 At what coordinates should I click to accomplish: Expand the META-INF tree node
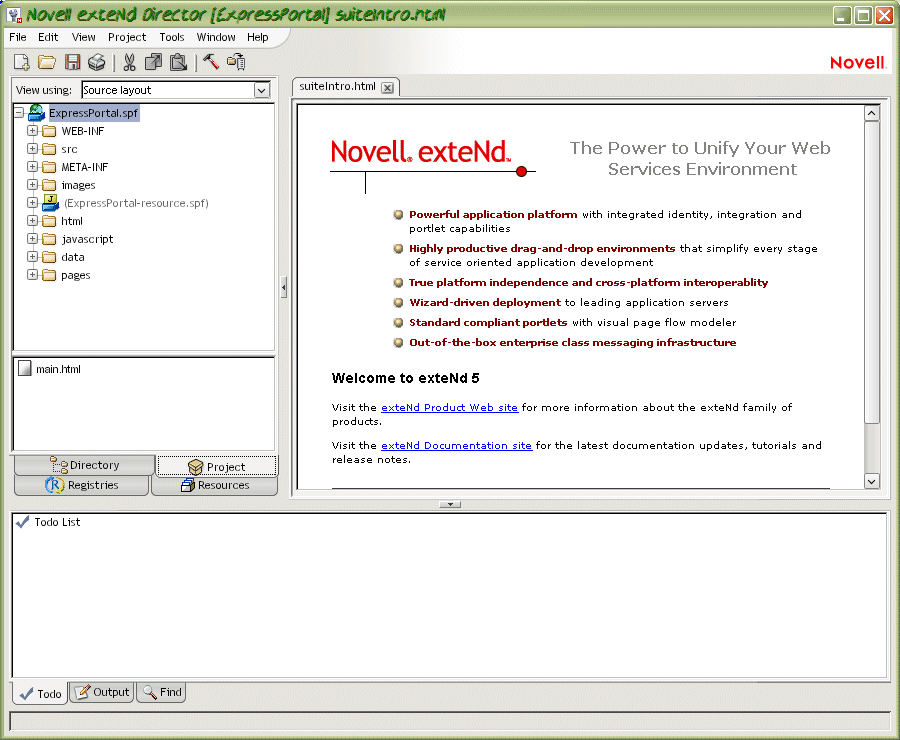[x=33, y=167]
